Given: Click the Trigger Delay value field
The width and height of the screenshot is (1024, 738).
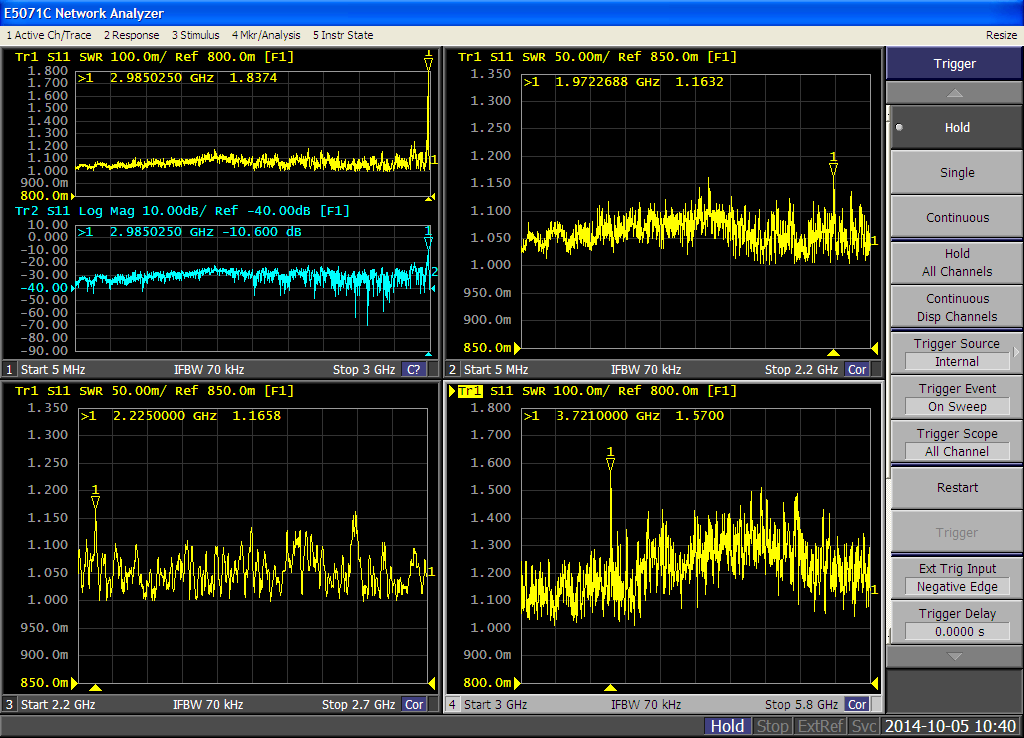Looking at the screenshot, I should pyautogui.click(x=956, y=632).
